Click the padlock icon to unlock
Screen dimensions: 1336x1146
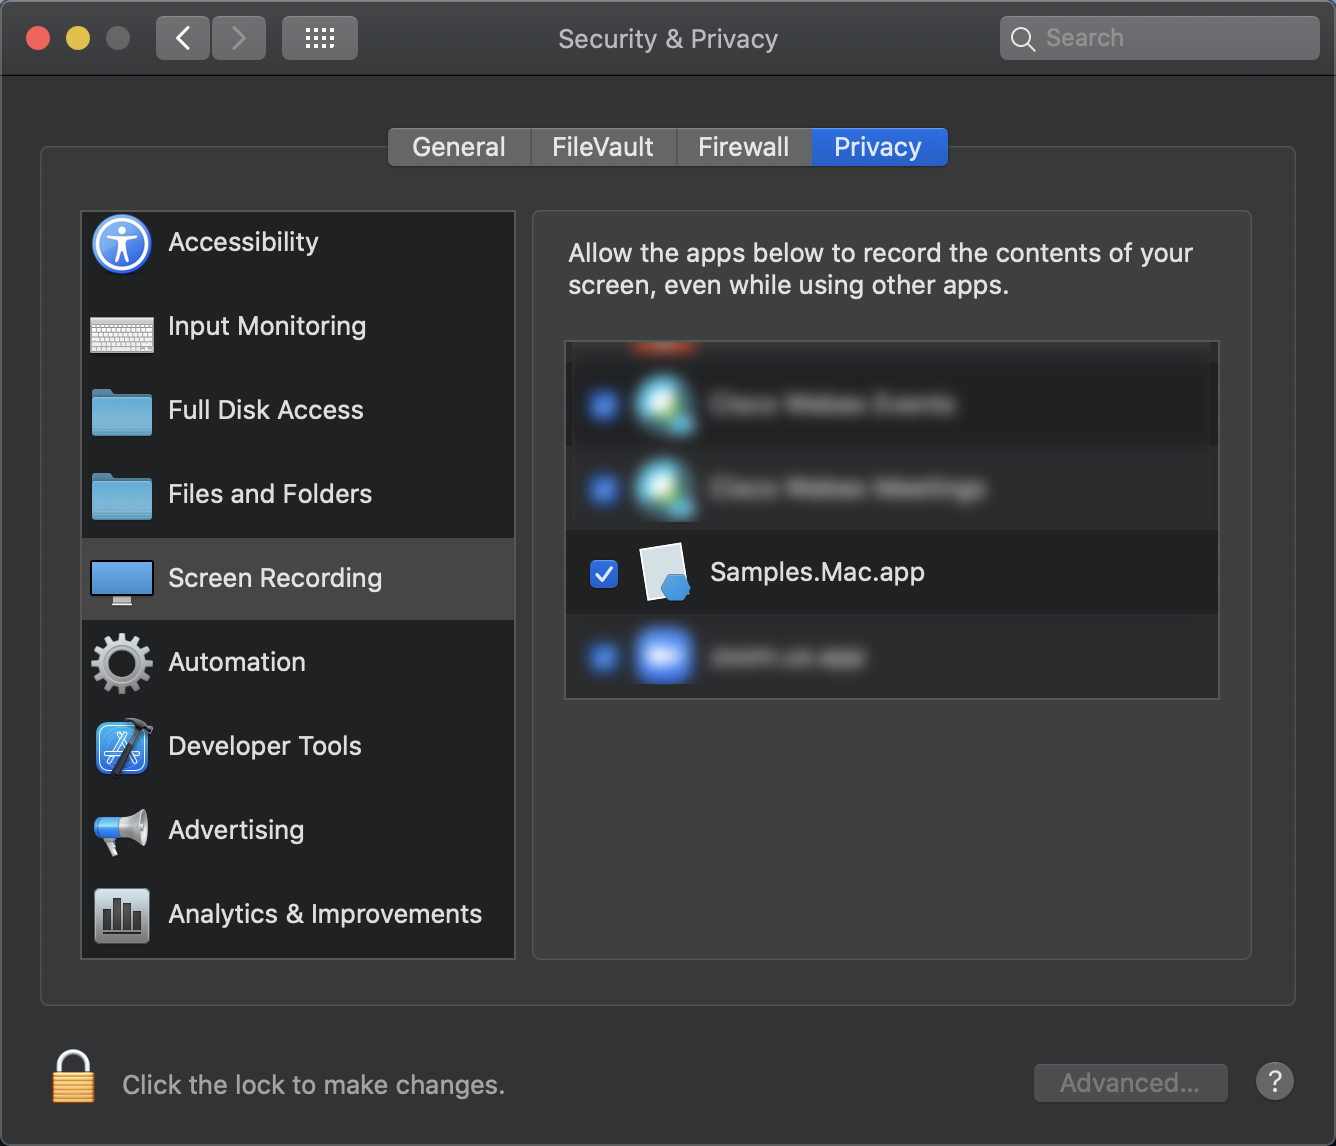tap(74, 1077)
